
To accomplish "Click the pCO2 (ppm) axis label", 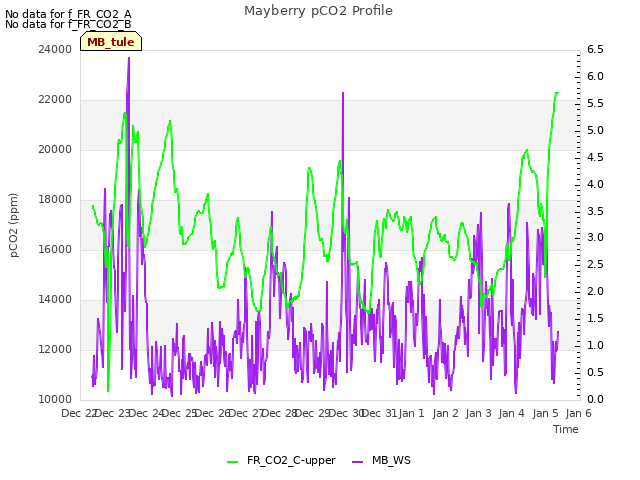I will pyautogui.click(x=13, y=225).
